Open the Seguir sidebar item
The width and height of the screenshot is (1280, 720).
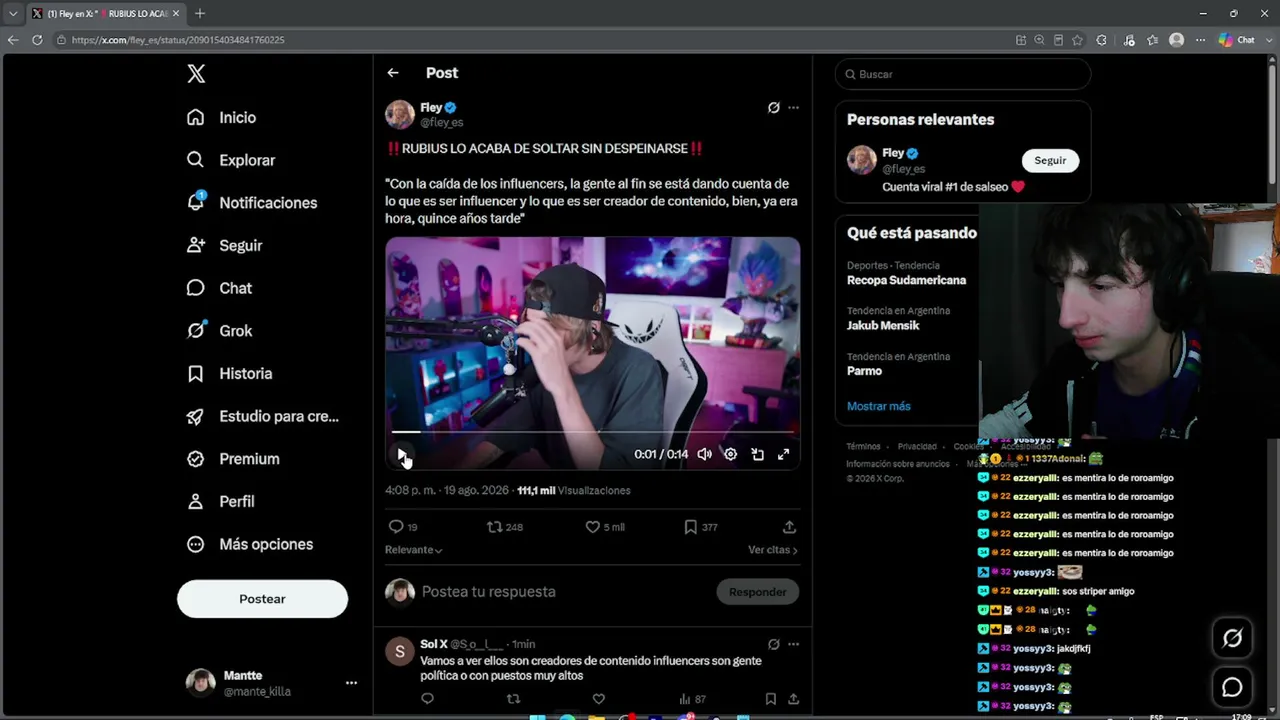tap(224, 245)
